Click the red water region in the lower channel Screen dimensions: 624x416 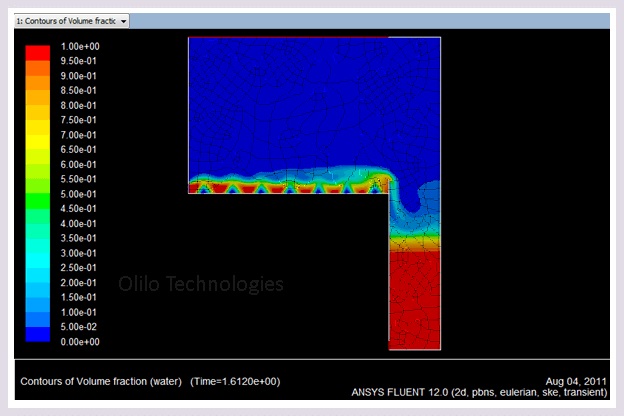pyautogui.click(x=415, y=301)
